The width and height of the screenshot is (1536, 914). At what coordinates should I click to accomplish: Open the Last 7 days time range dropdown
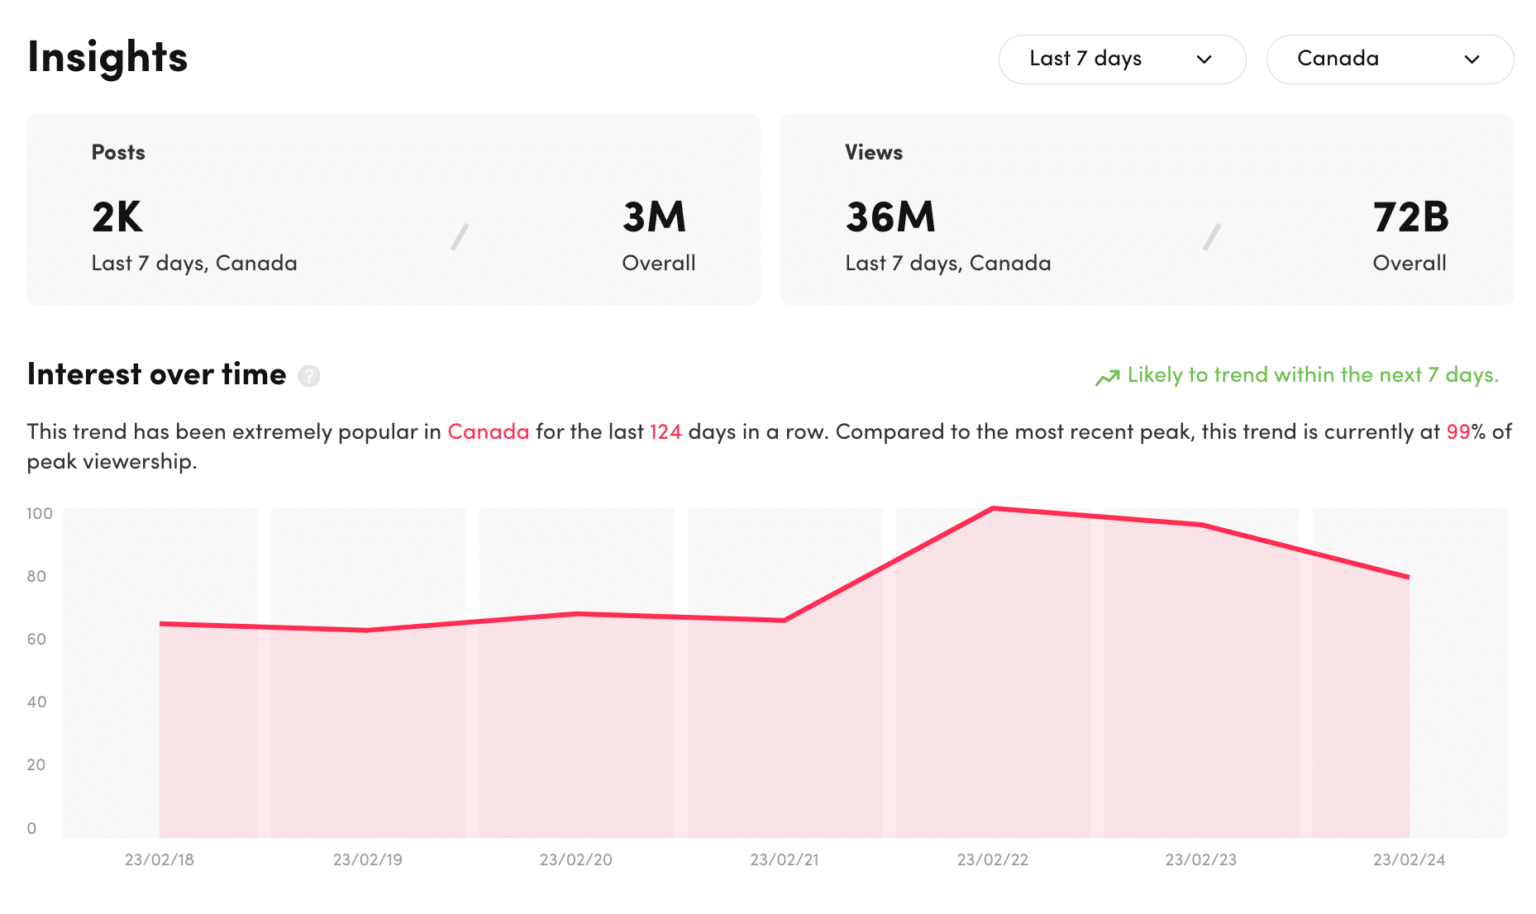click(x=1122, y=59)
